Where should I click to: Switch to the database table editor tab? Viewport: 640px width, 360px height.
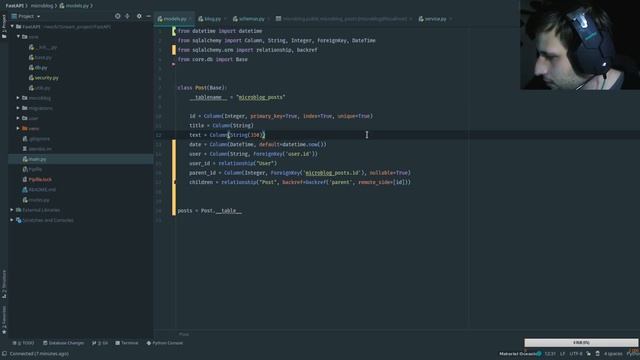click(x=341, y=19)
